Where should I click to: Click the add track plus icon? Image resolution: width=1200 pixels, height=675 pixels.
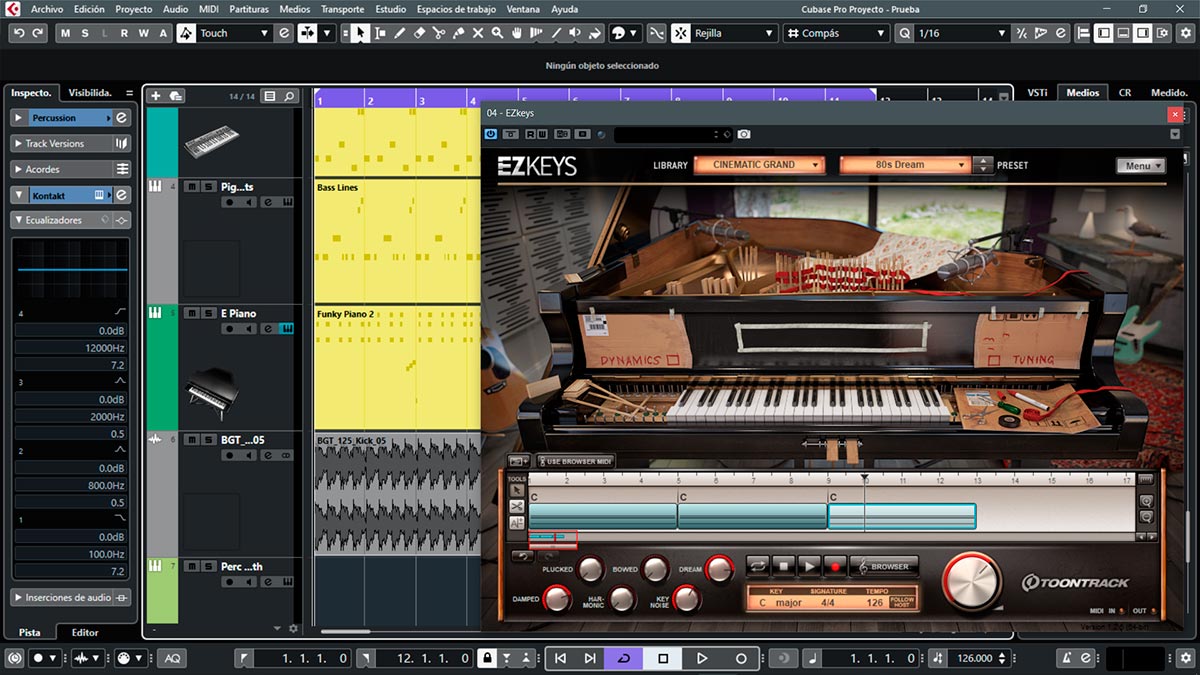[x=155, y=96]
